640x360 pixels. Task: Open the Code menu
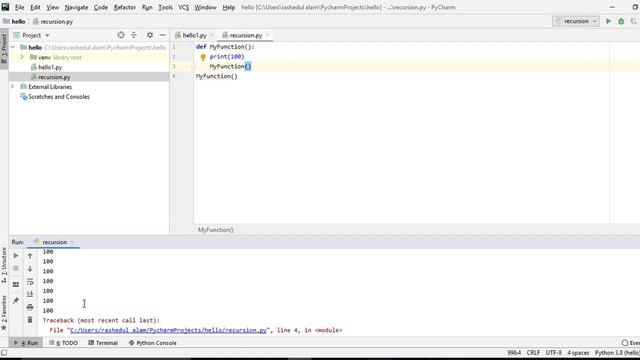(100, 7)
